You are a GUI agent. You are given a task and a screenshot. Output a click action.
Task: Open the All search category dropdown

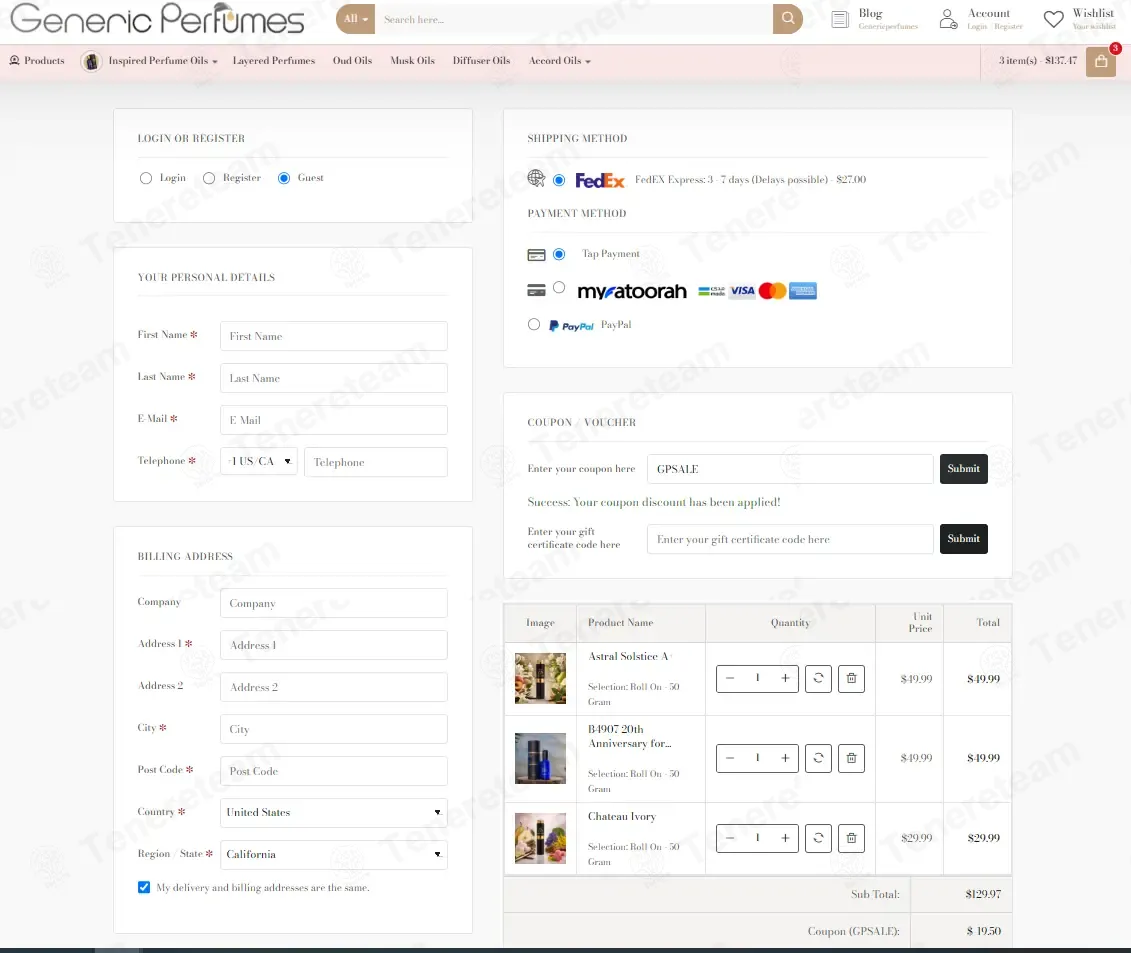pyautogui.click(x=356, y=19)
